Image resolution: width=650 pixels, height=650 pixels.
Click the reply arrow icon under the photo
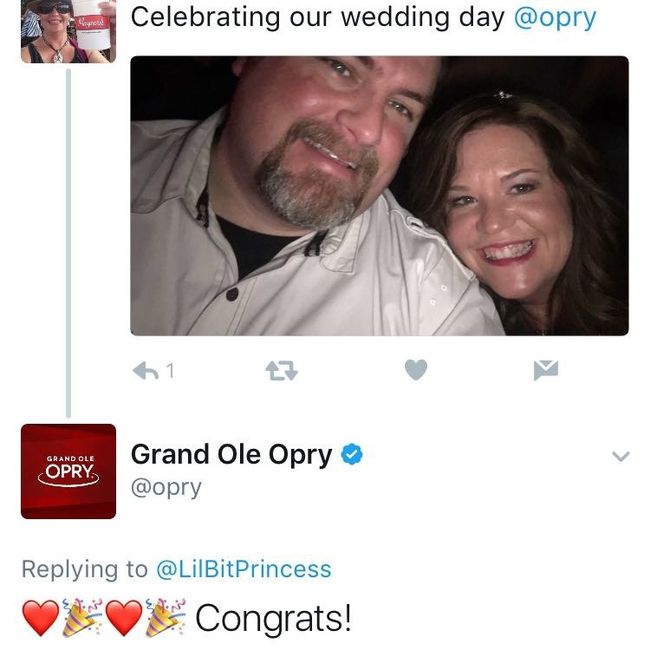[x=146, y=371]
